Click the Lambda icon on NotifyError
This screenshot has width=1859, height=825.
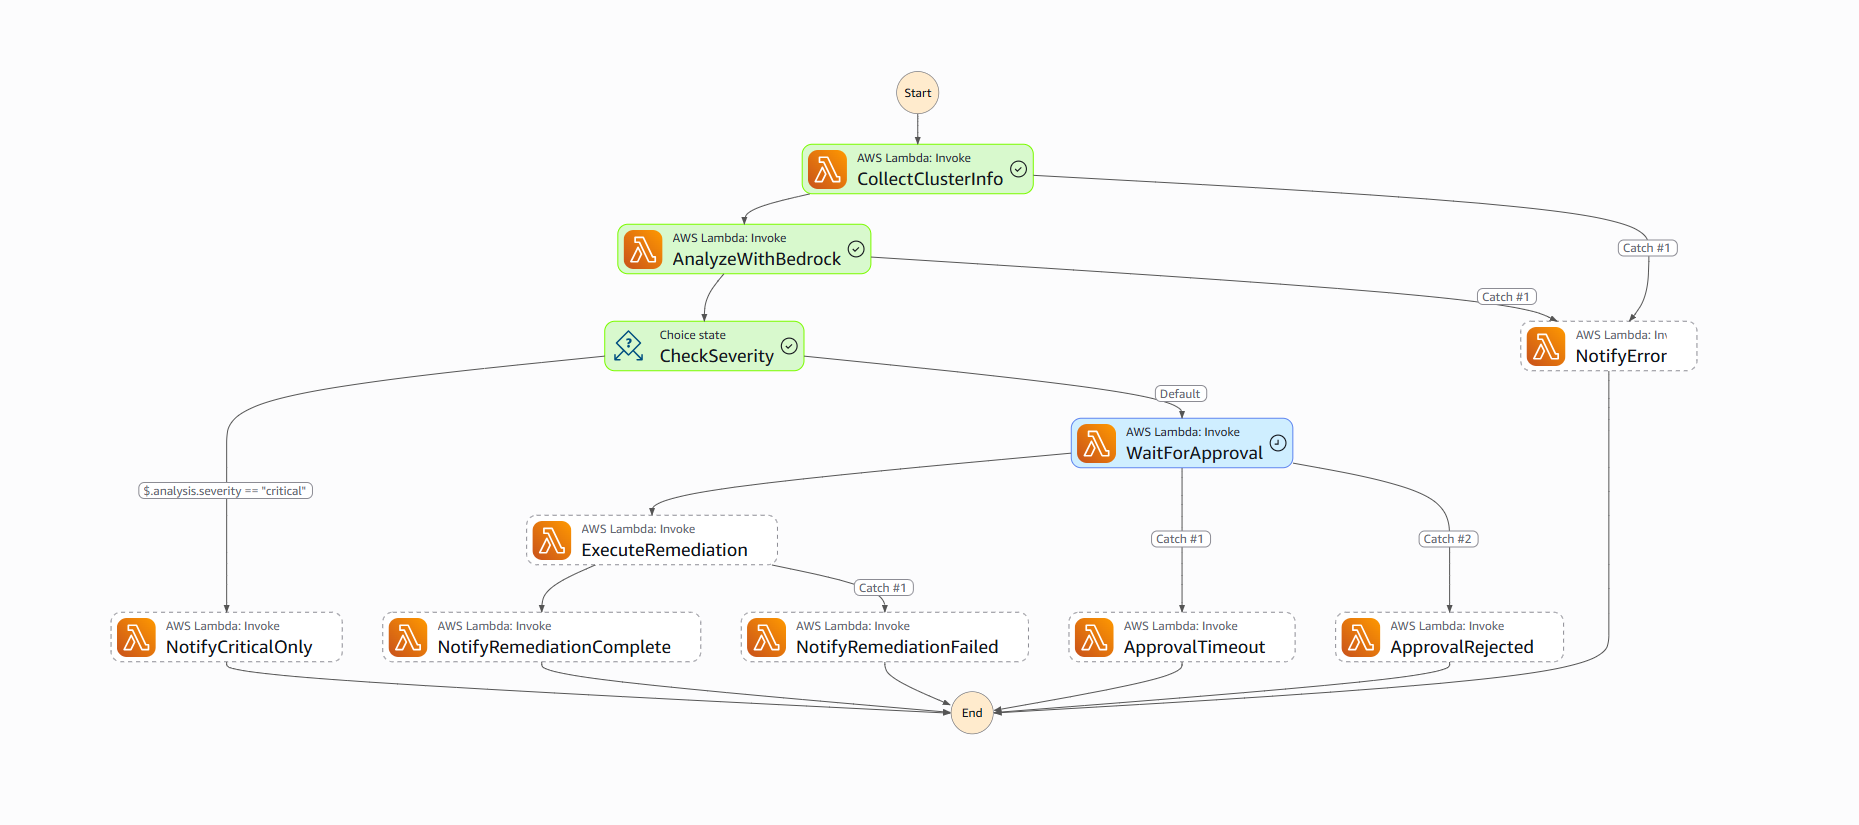click(1546, 346)
